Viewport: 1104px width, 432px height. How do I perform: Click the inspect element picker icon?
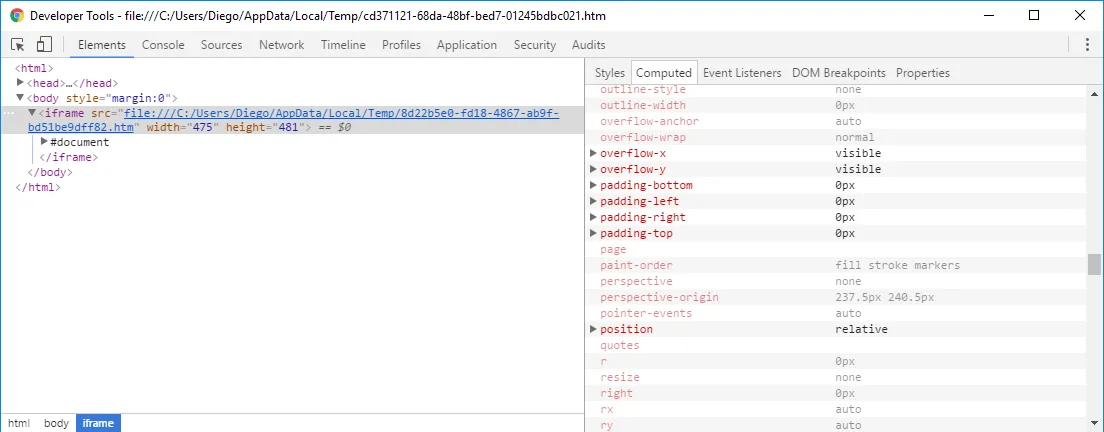(18, 45)
